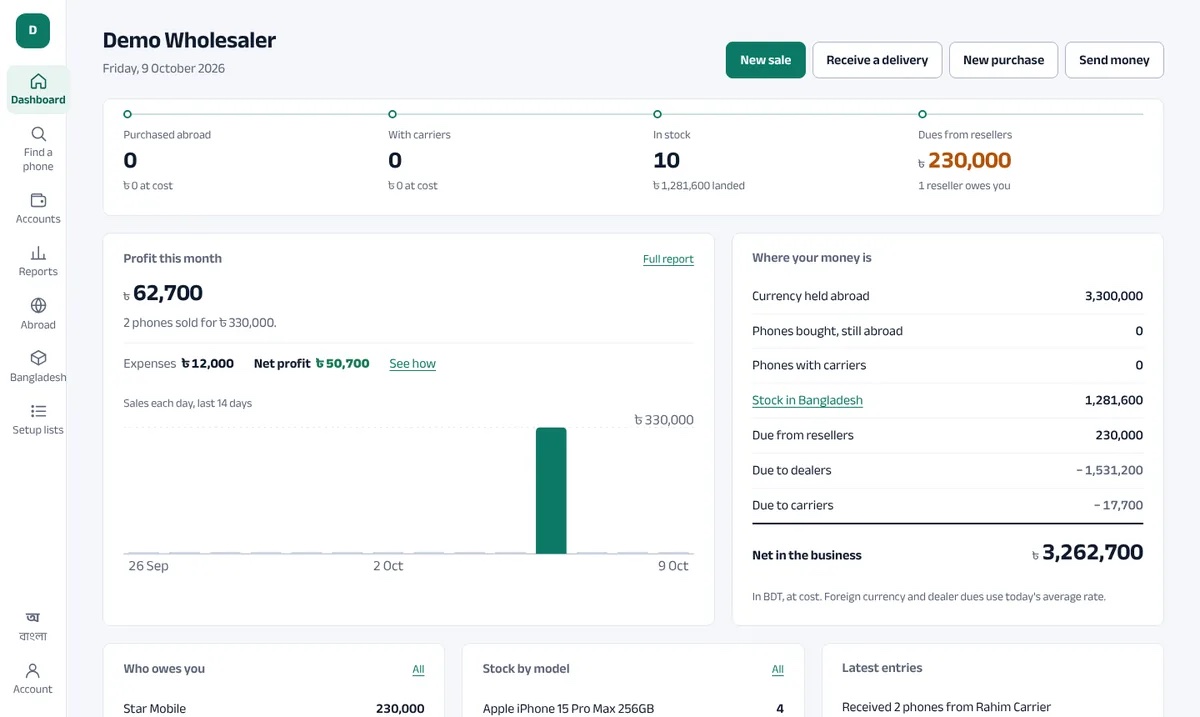Click Currency held abroad row

pyautogui.click(x=947, y=296)
